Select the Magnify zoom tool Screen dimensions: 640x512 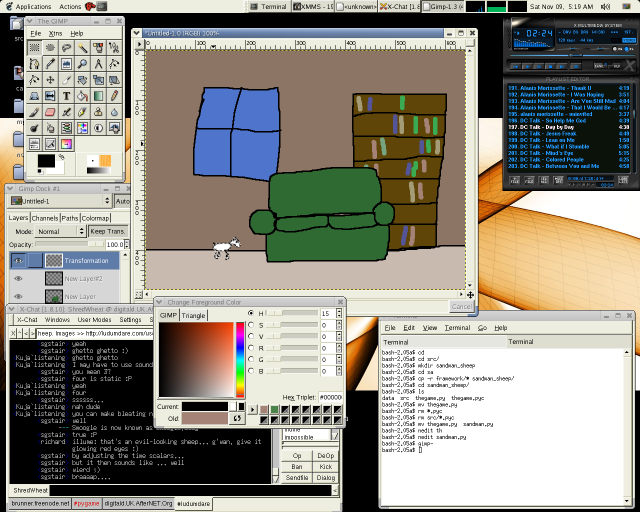[82, 63]
